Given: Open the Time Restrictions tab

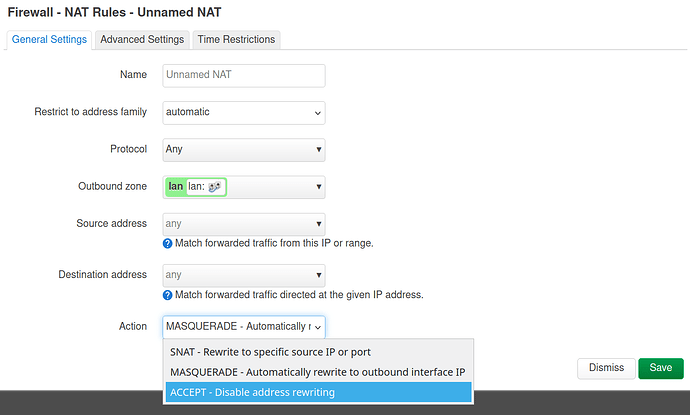Looking at the screenshot, I should (x=236, y=40).
